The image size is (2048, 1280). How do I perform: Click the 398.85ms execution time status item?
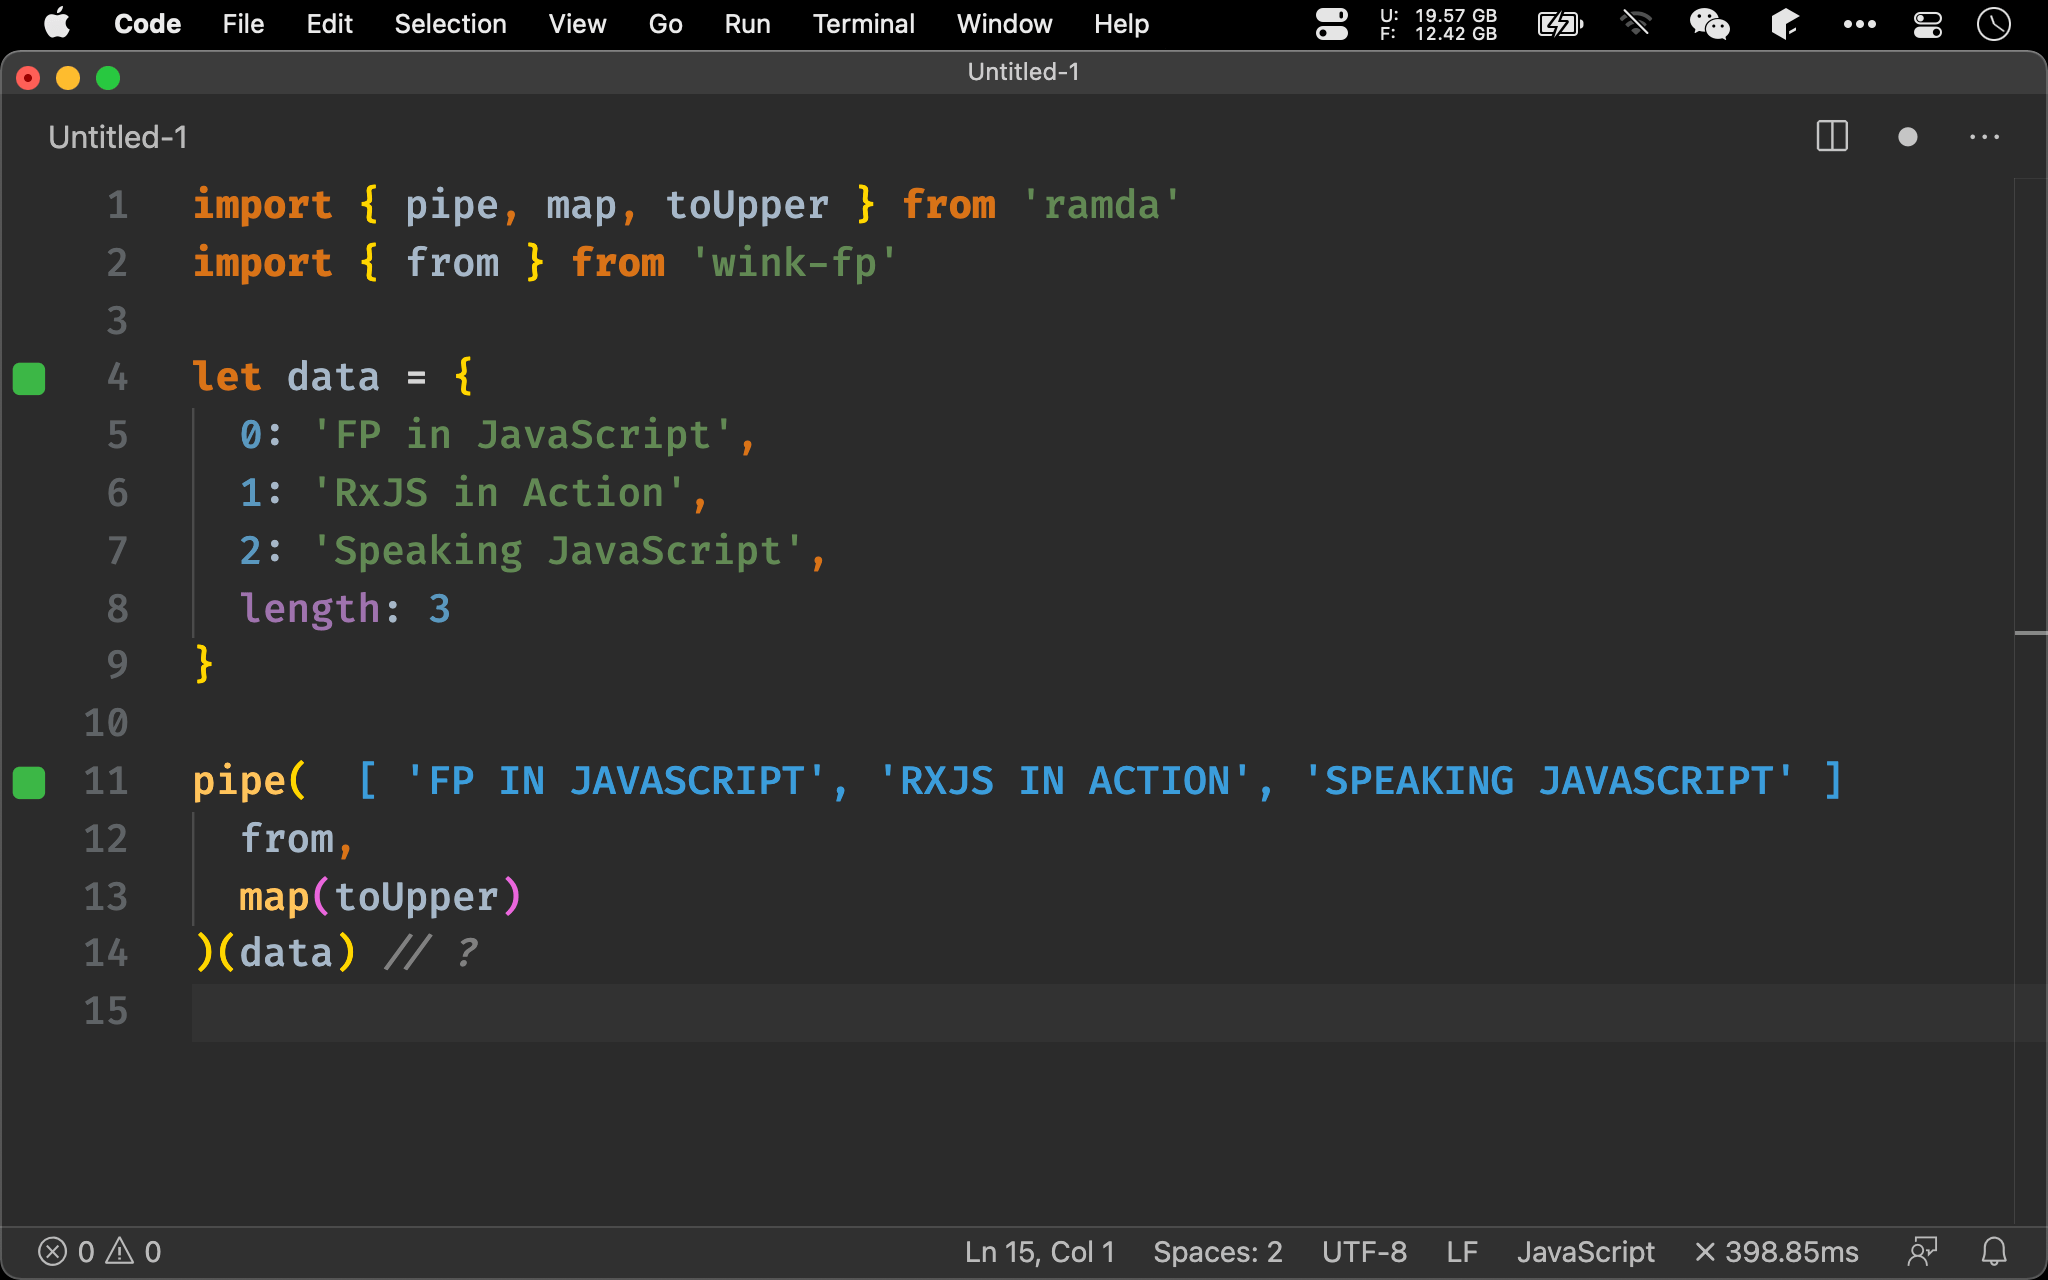[1776, 1252]
